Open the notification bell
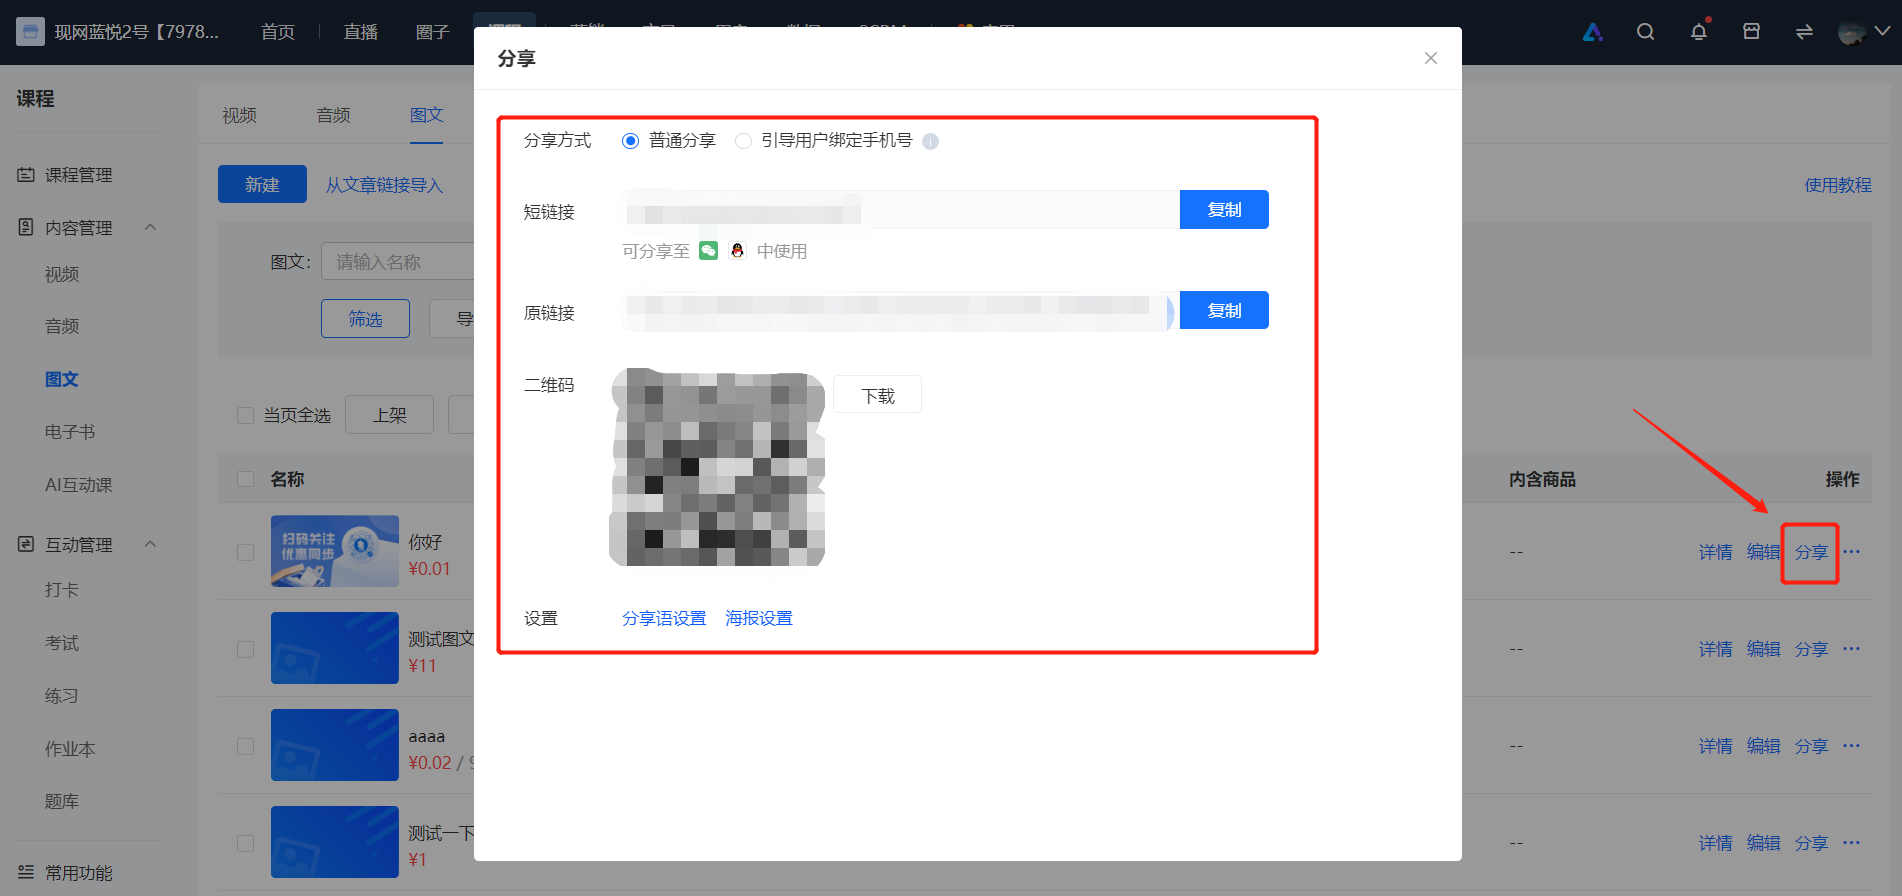Viewport: 1902px width, 896px height. (x=1698, y=32)
